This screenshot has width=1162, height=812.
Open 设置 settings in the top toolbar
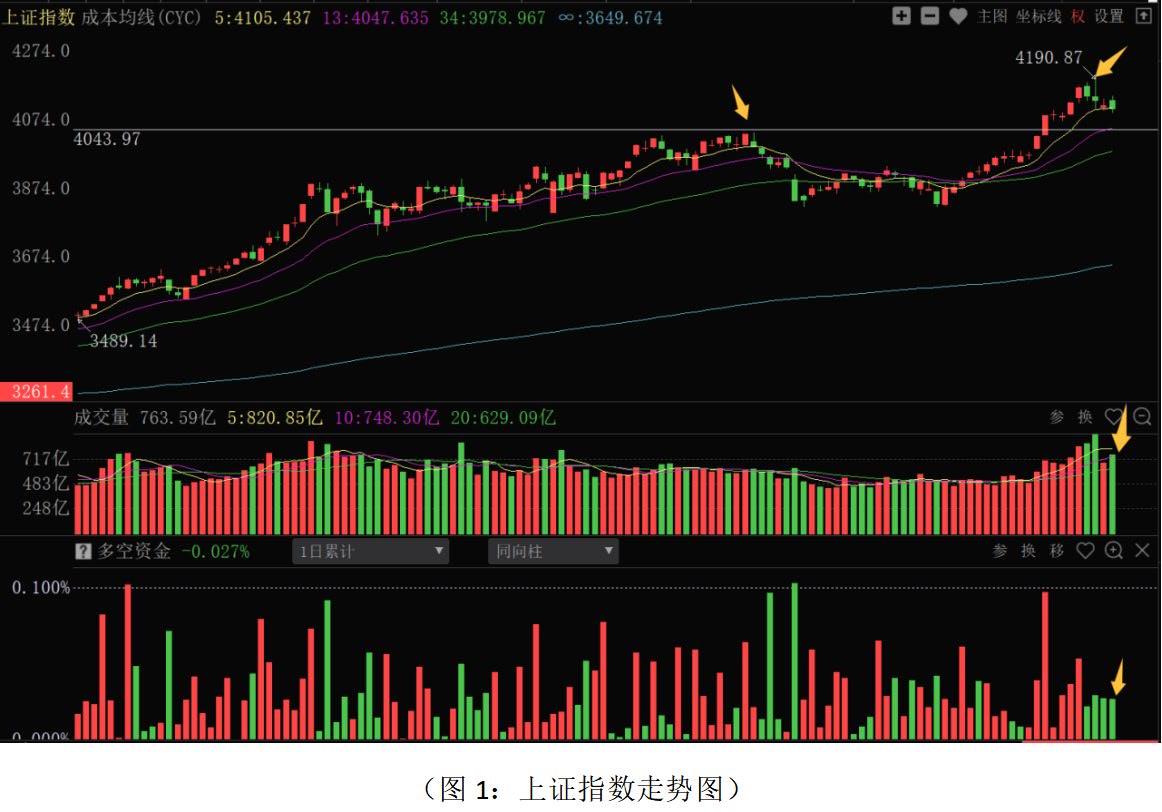click(1109, 16)
